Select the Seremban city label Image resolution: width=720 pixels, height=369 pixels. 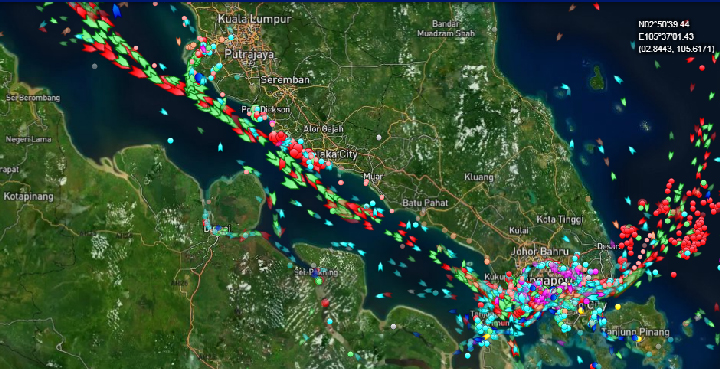285,79
